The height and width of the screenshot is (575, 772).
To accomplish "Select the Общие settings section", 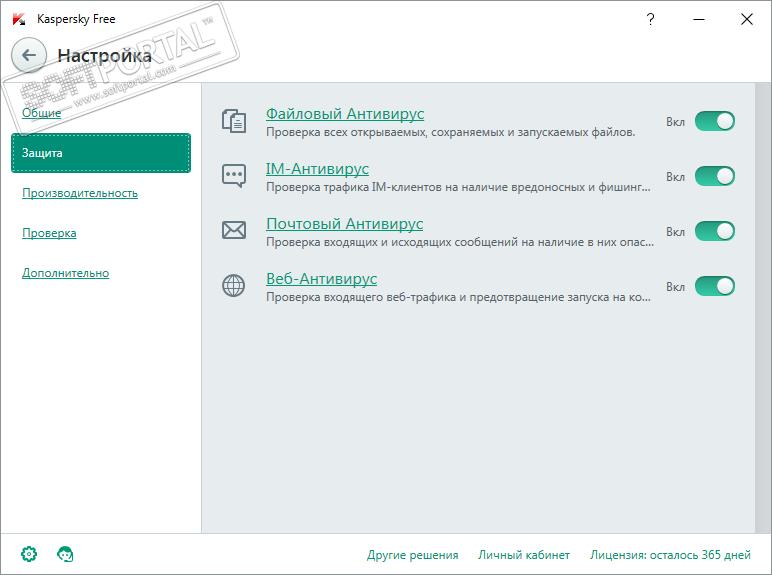I will 42,113.
